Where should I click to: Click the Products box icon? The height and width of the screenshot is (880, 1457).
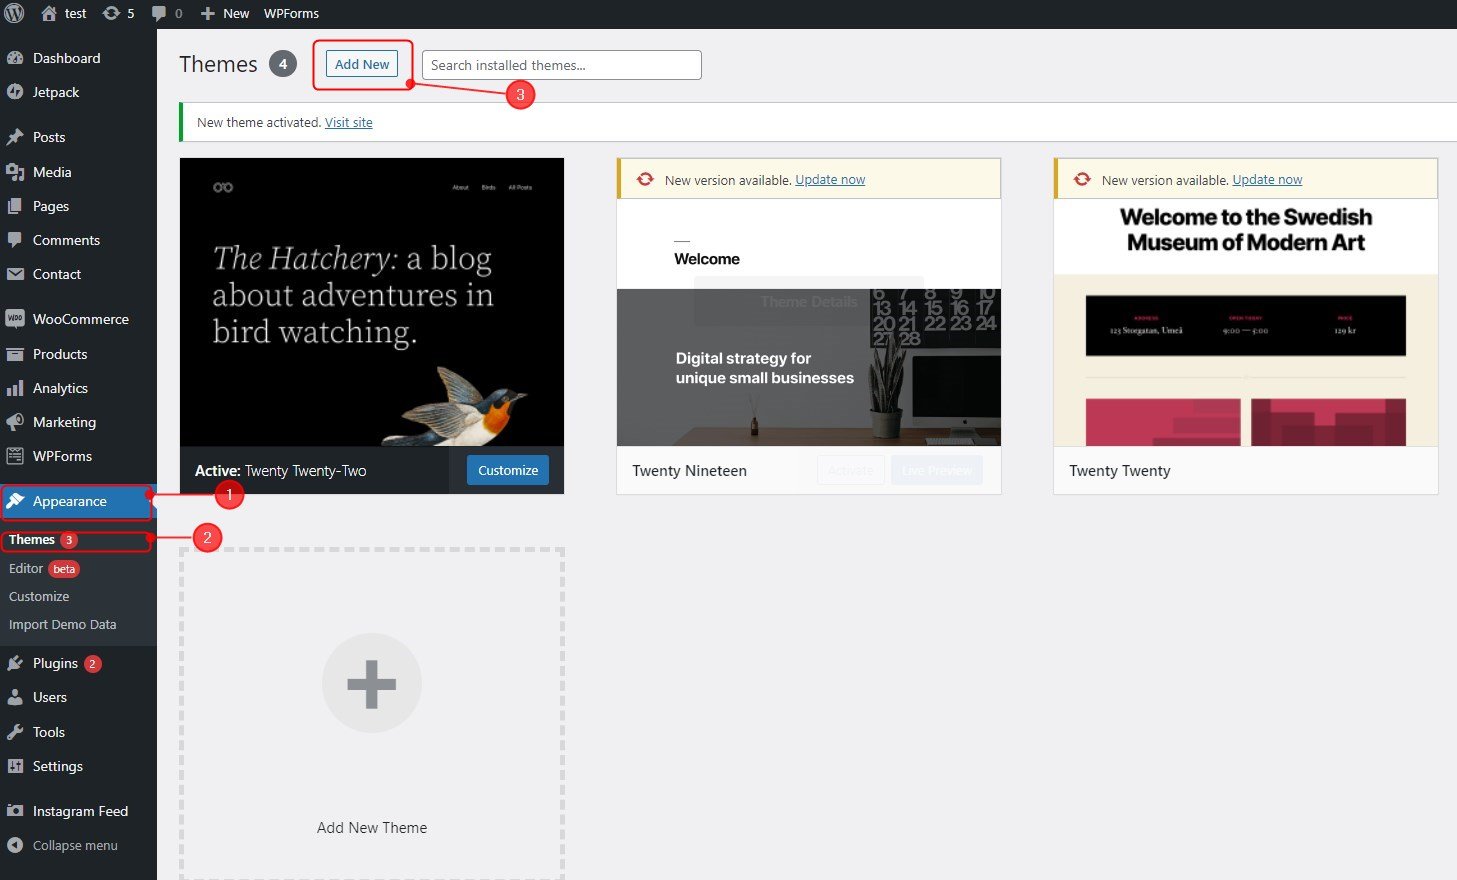[x=15, y=354]
